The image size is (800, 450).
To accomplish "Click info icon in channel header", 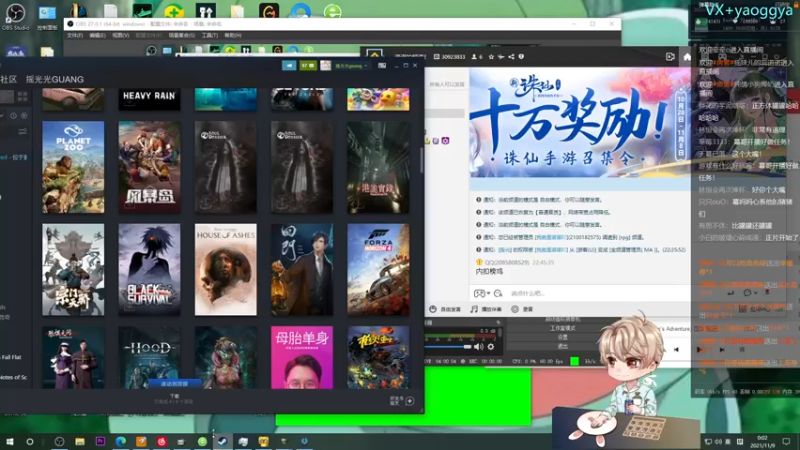I will [x=521, y=57].
